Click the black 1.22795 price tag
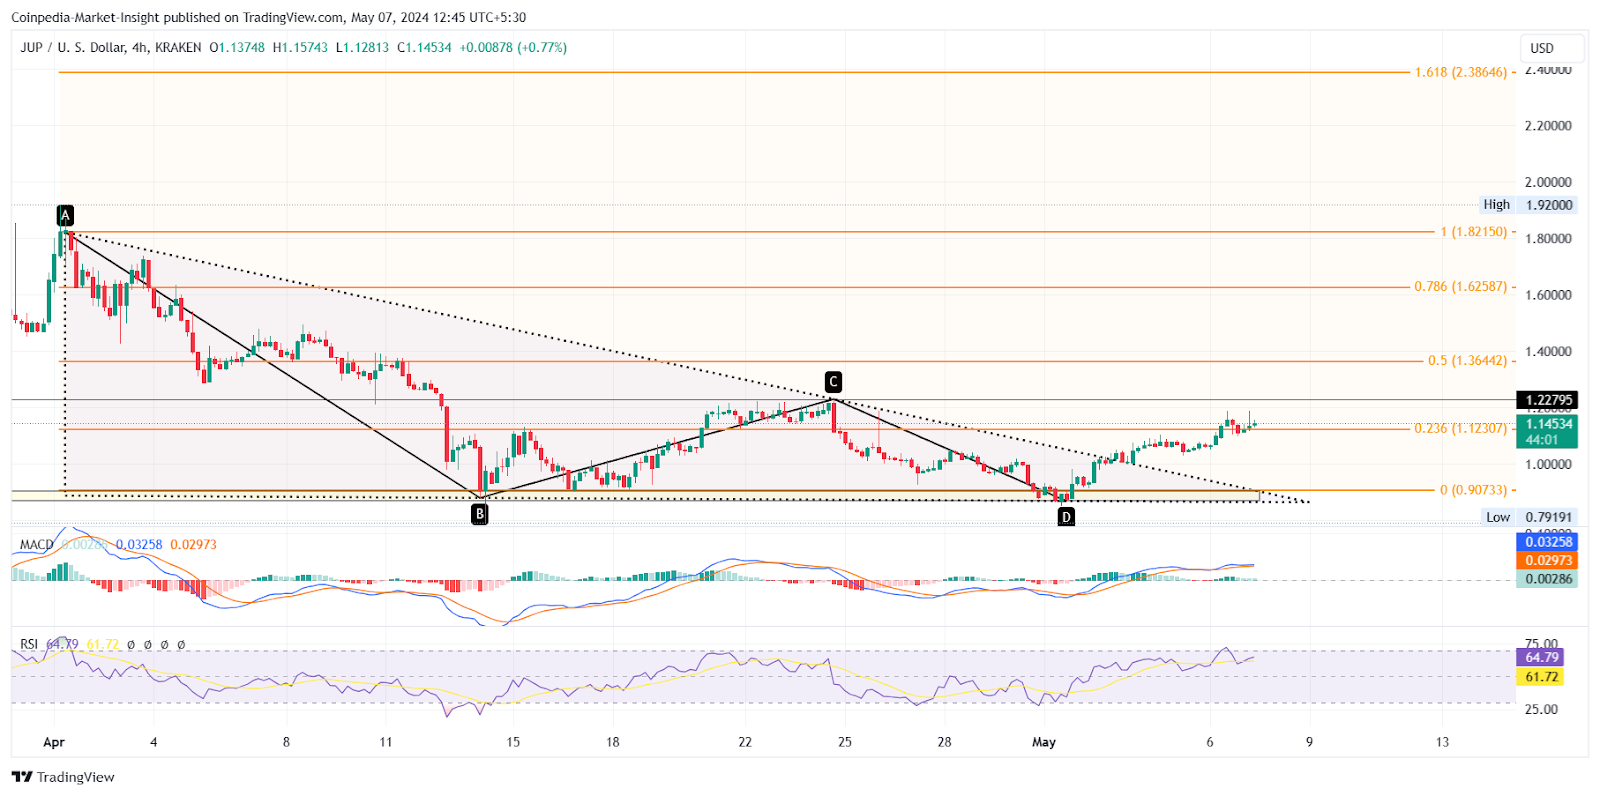 (x=1548, y=400)
